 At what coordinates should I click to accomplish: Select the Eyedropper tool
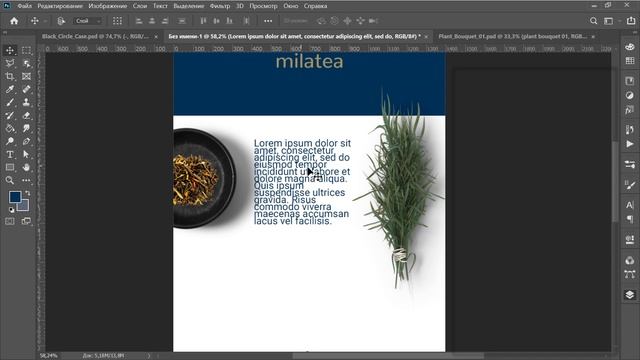(x=10, y=89)
